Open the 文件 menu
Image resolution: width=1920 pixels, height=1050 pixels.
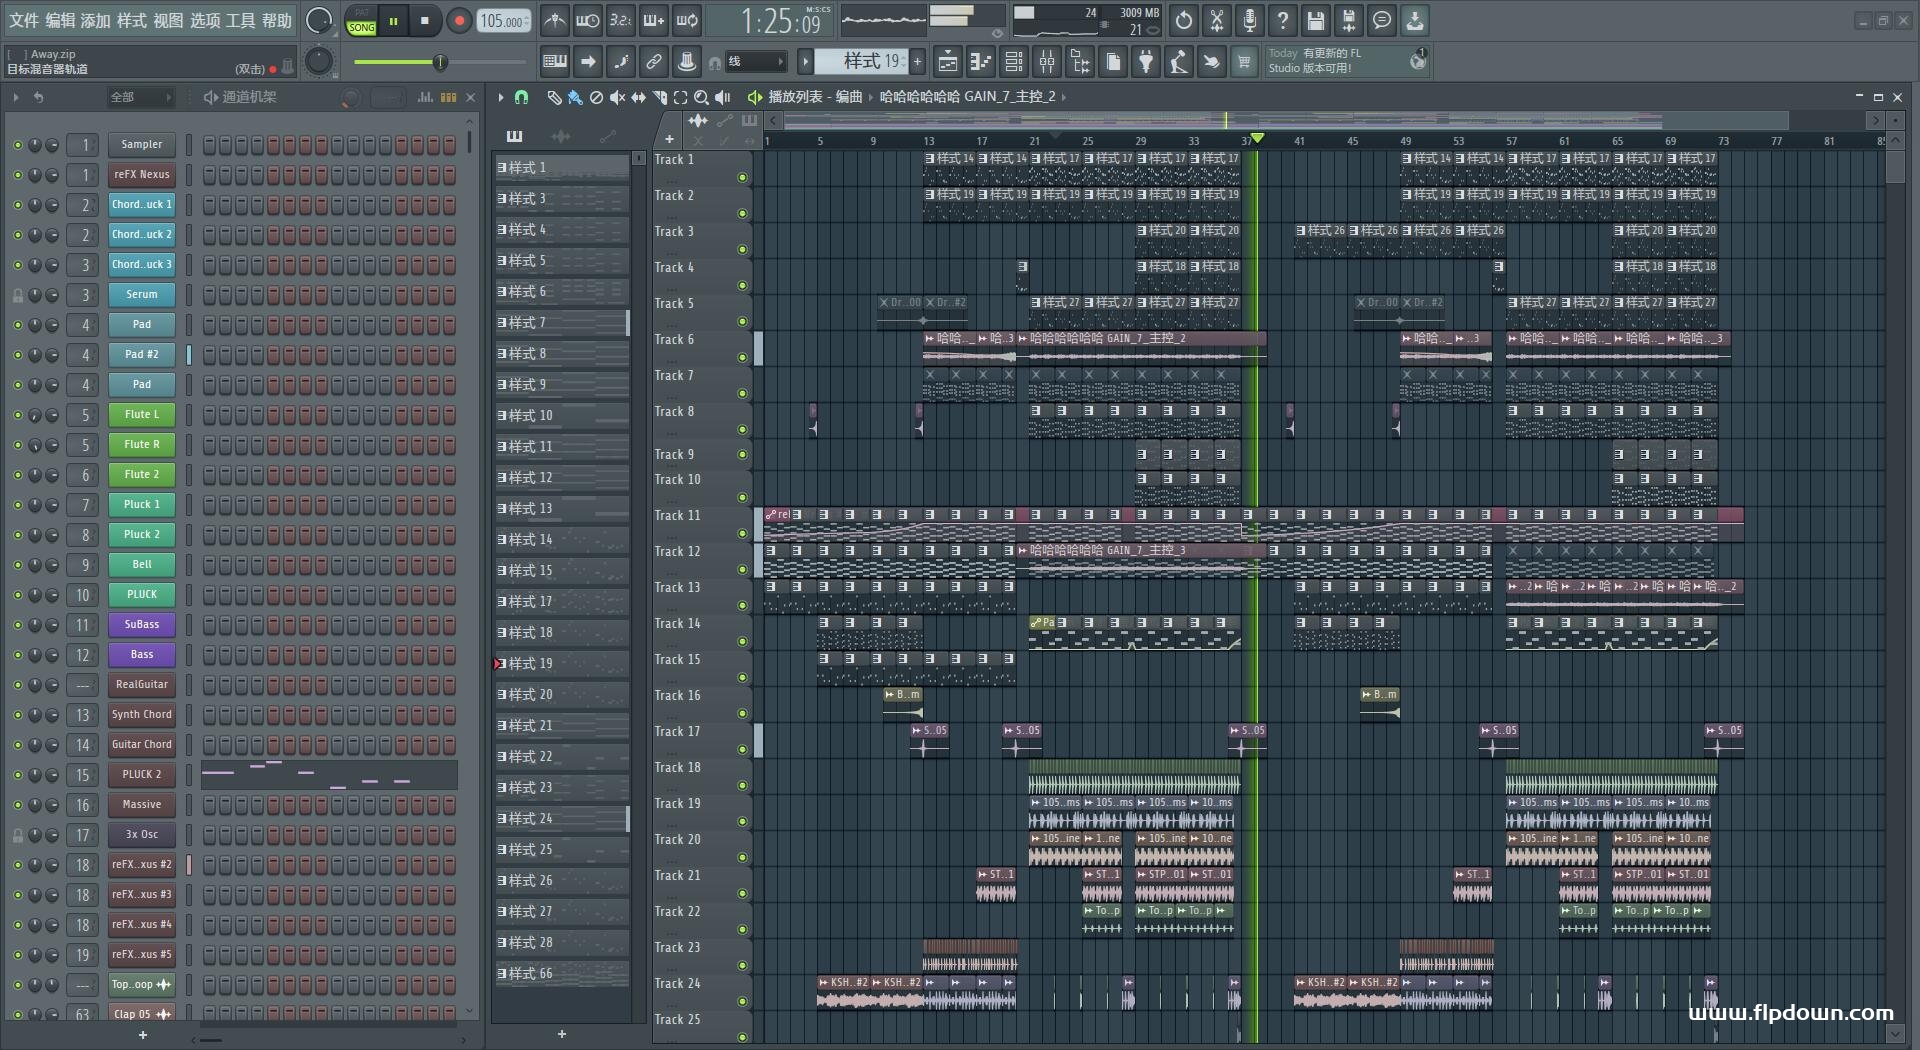(x=24, y=20)
